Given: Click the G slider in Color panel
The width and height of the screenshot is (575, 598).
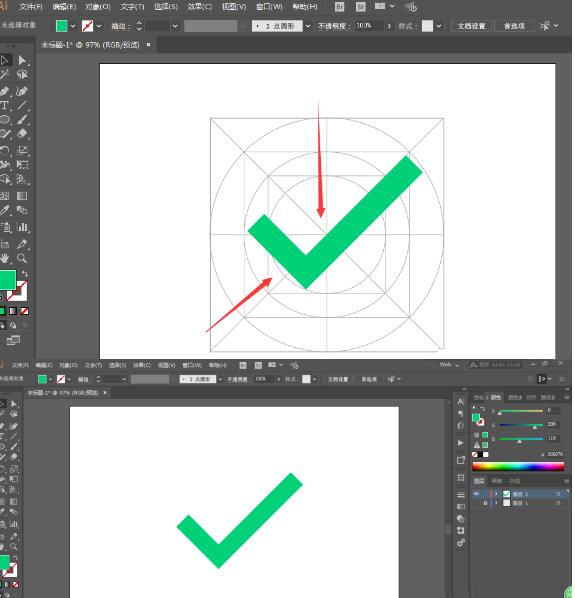Looking at the screenshot, I should [520, 425].
